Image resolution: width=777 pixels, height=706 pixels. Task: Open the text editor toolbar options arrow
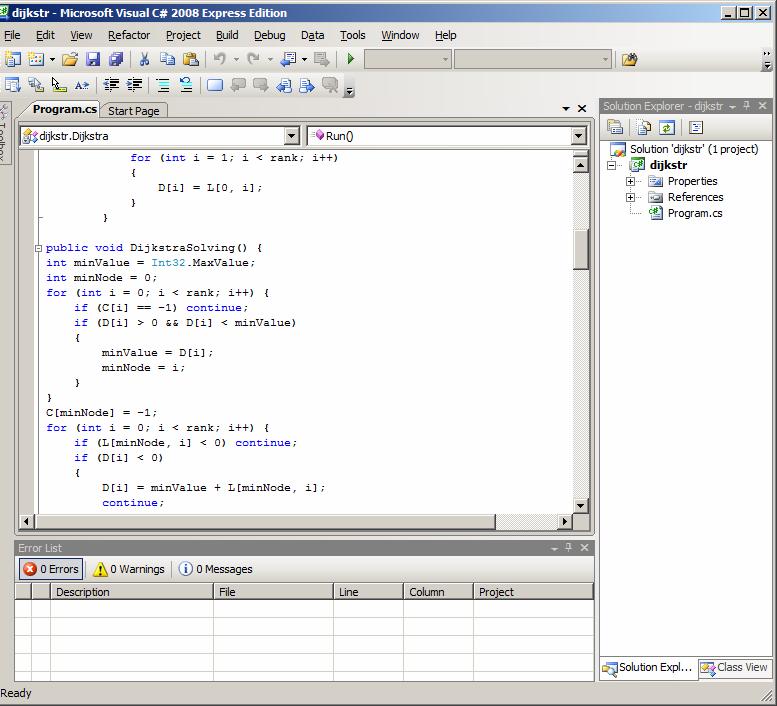[350, 90]
